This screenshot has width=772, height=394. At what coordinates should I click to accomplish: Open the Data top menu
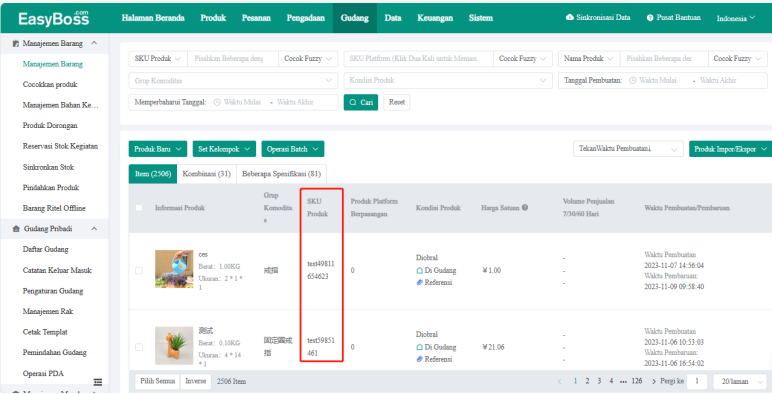click(x=393, y=18)
